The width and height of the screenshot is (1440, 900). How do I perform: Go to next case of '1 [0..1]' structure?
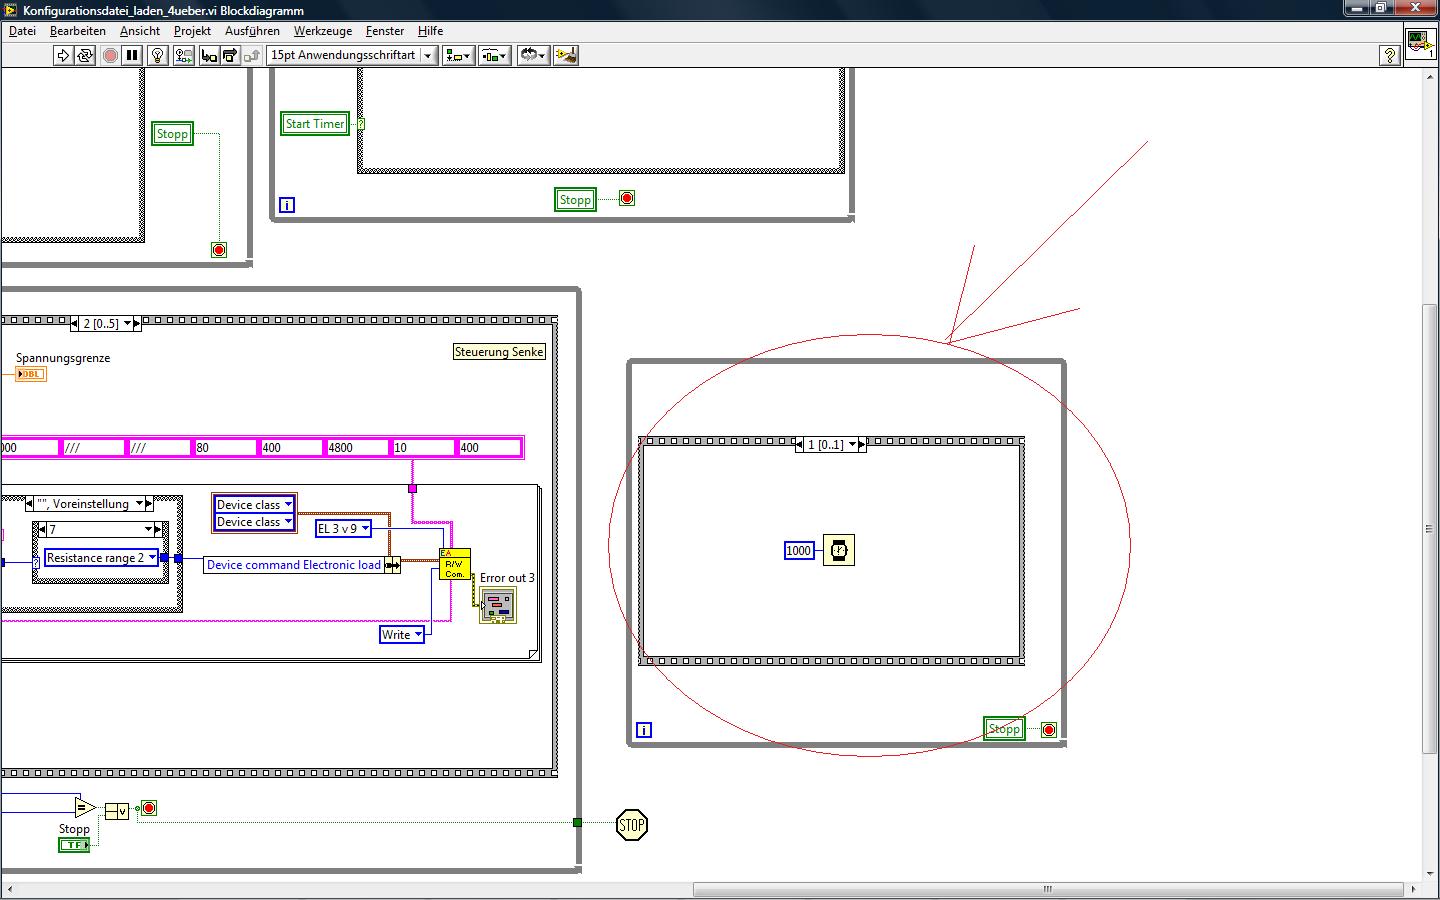pos(862,445)
